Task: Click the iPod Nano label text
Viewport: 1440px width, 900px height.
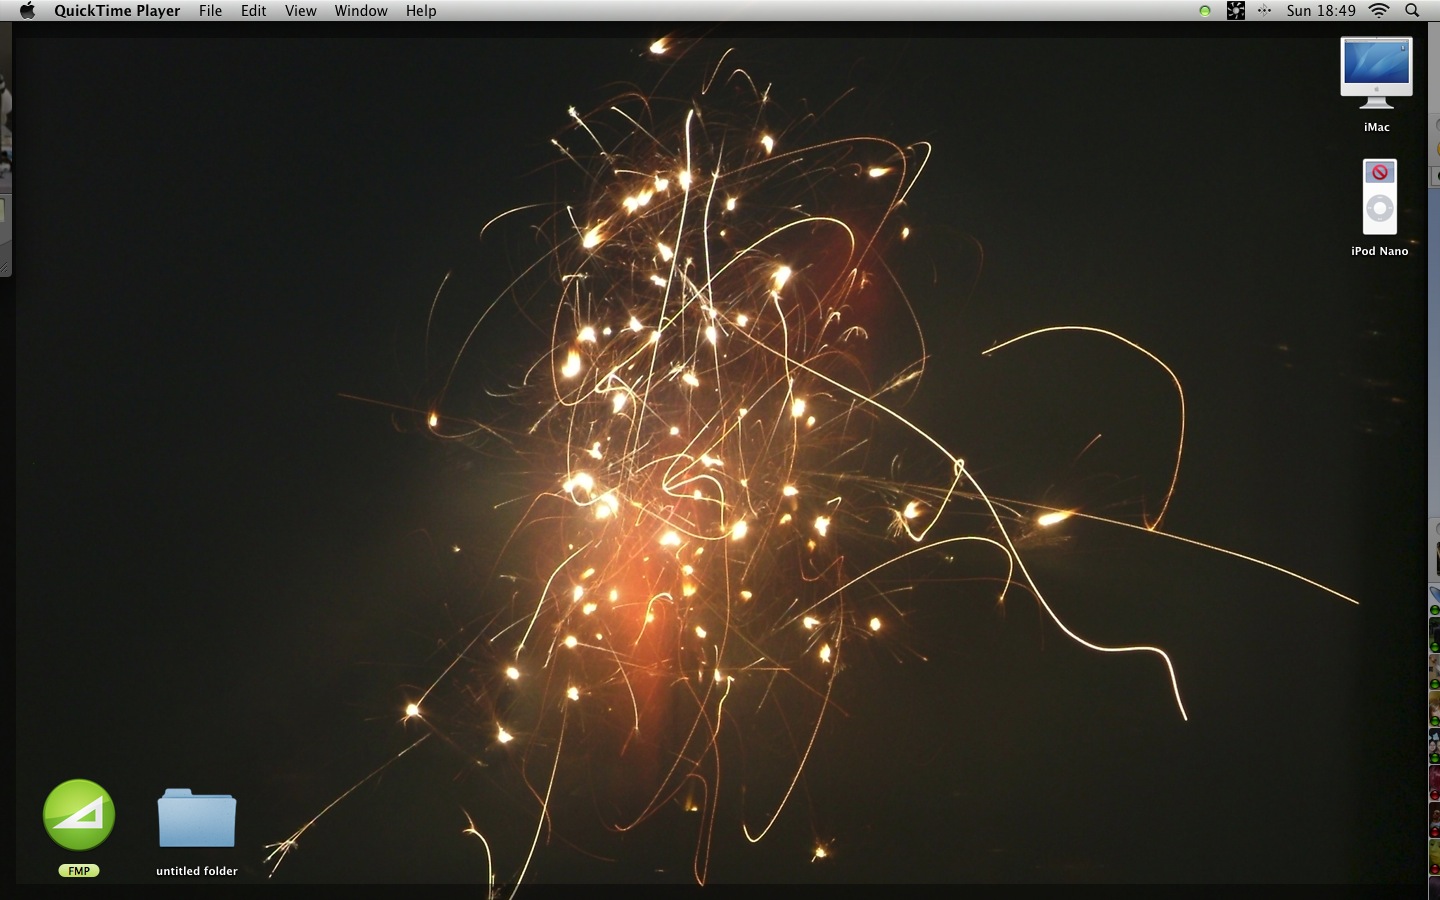Action: point(1380,251)
